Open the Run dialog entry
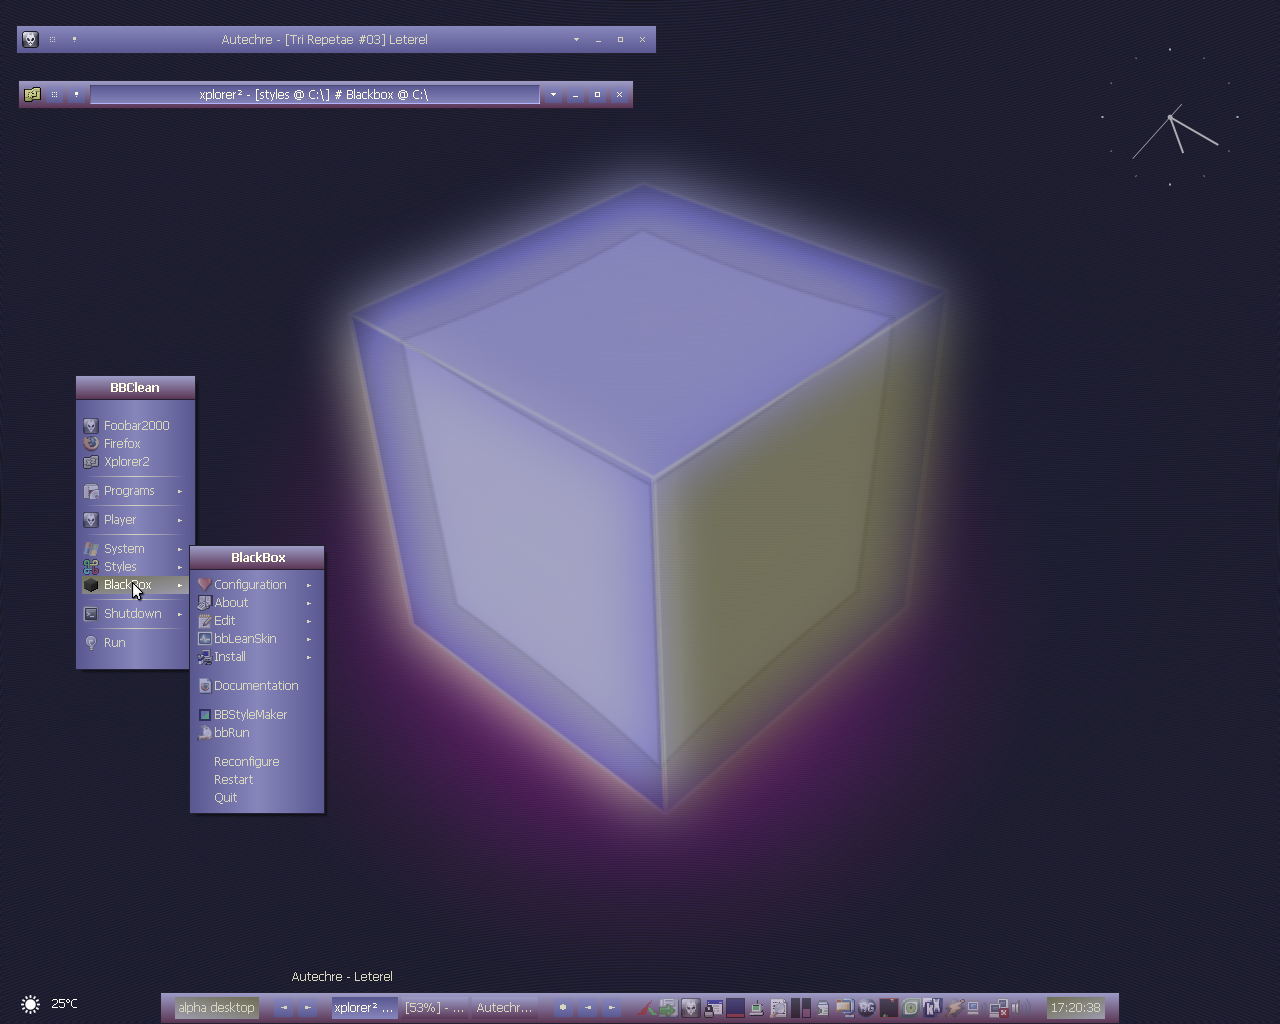 pos(114,643)
